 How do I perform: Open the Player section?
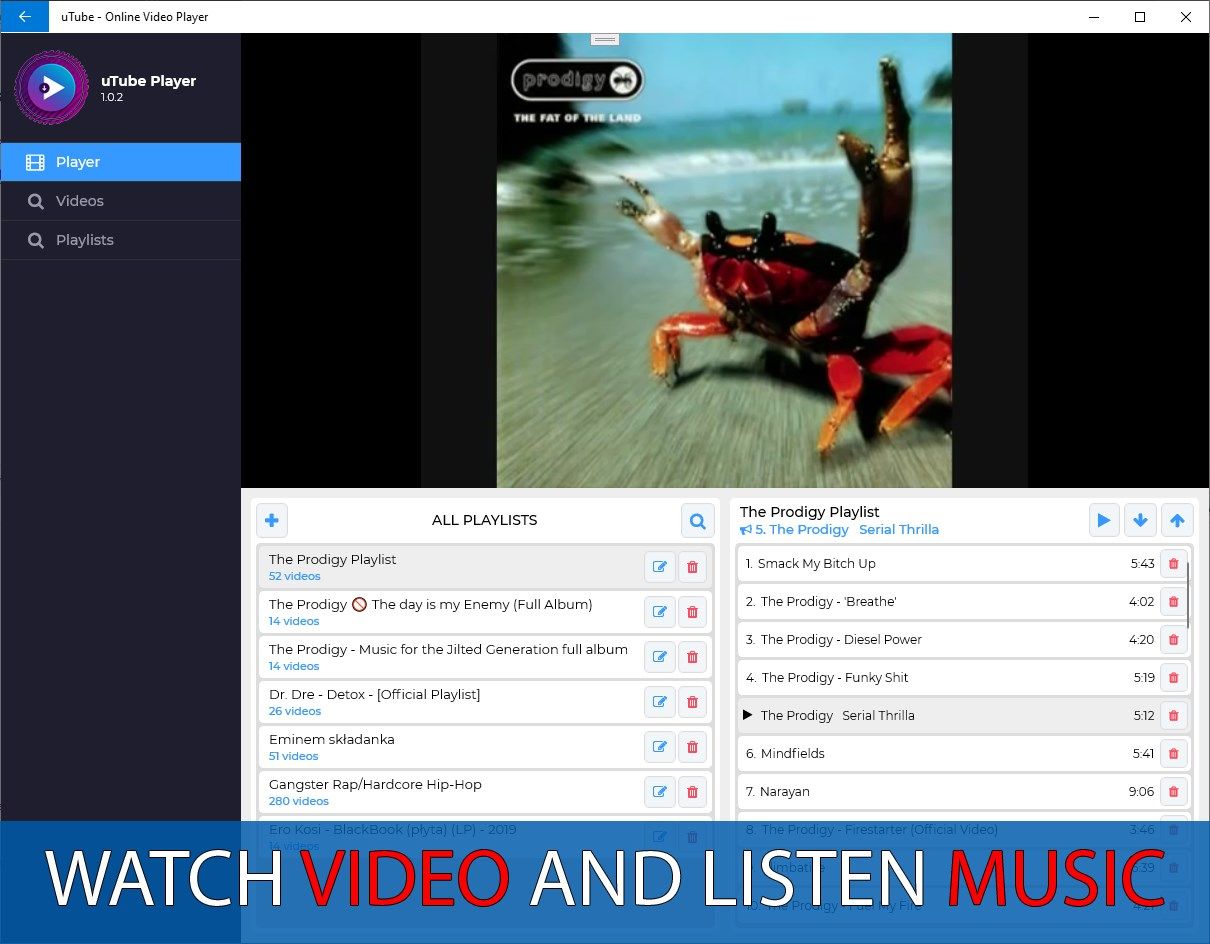(x=120, y=162)
